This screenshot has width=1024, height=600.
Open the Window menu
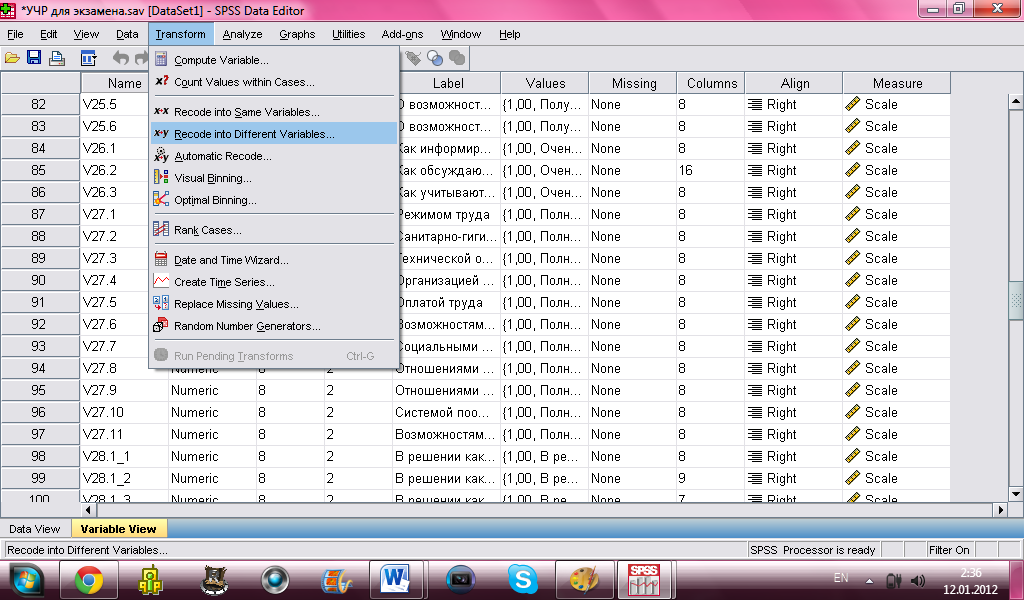[x=460, y=34]
